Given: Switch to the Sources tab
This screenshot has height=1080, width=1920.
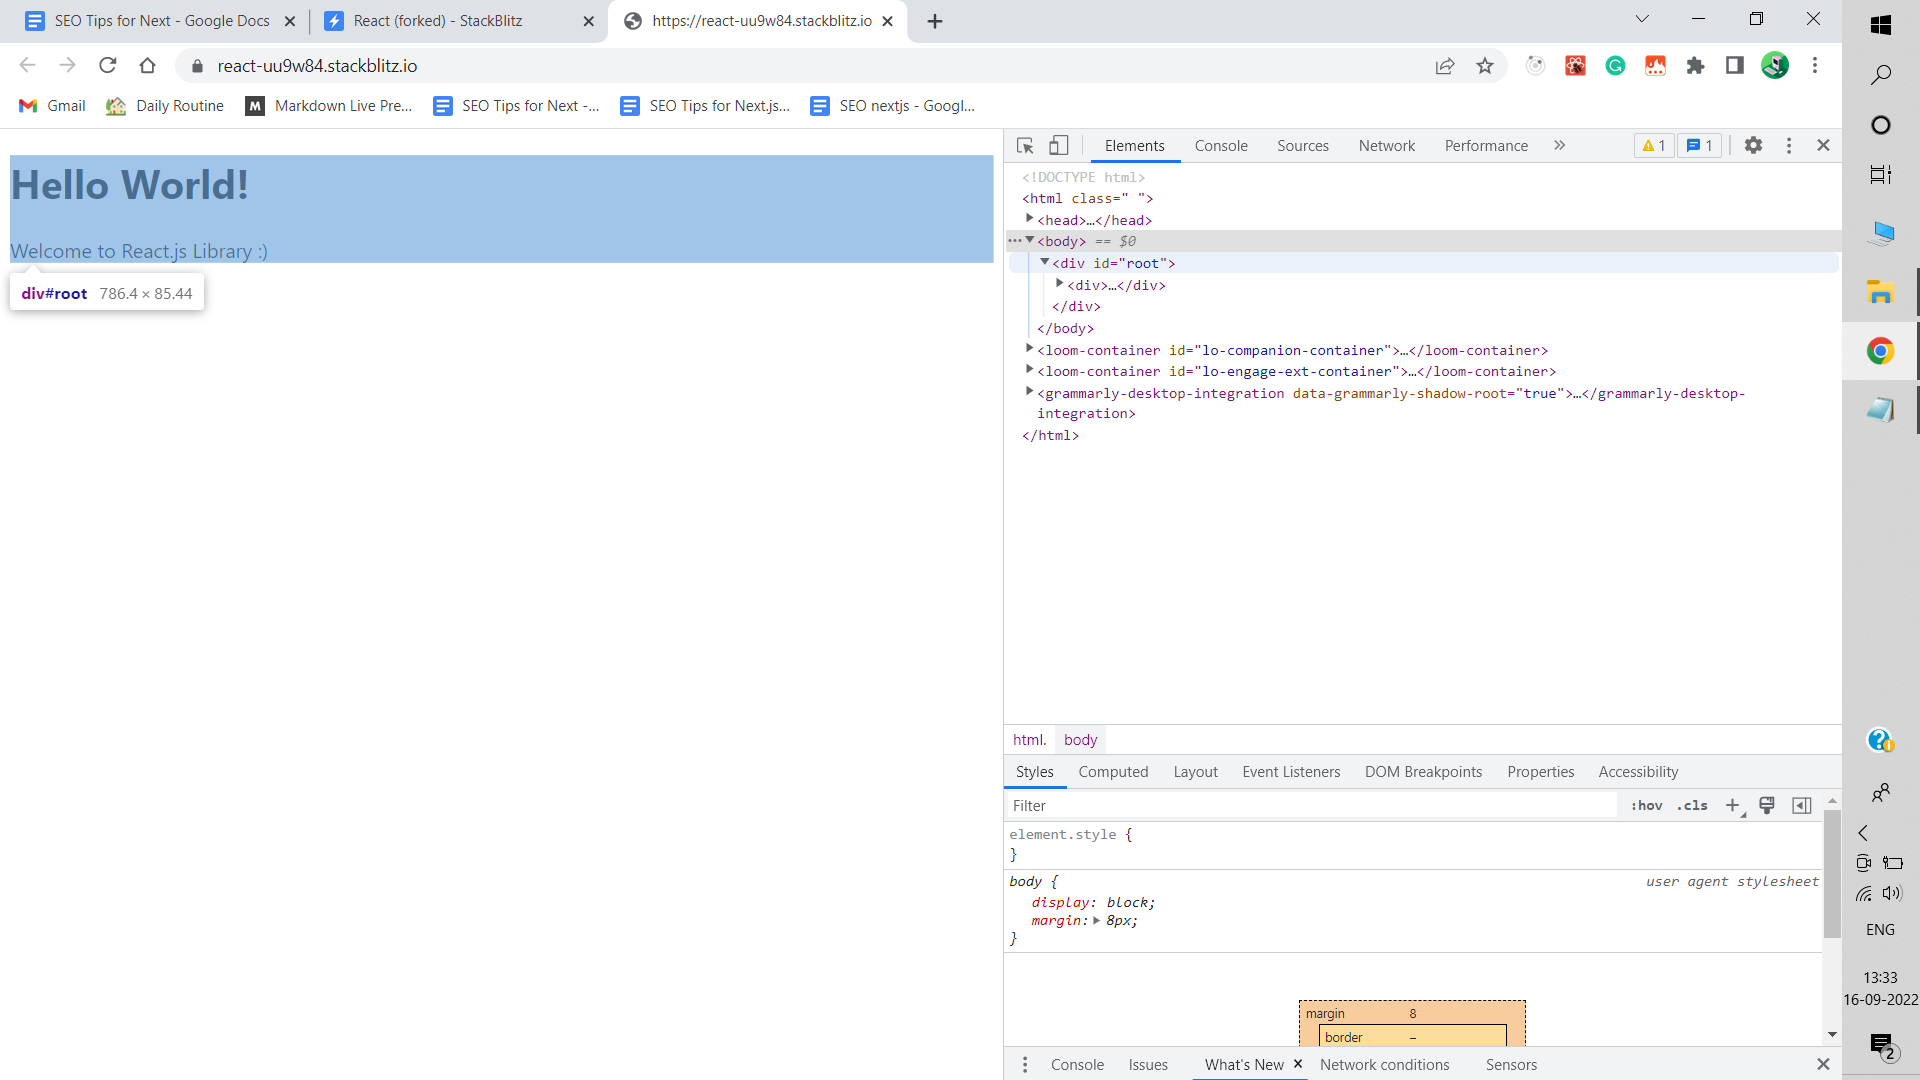Looking at the screenshot, I should (1303, 146).
